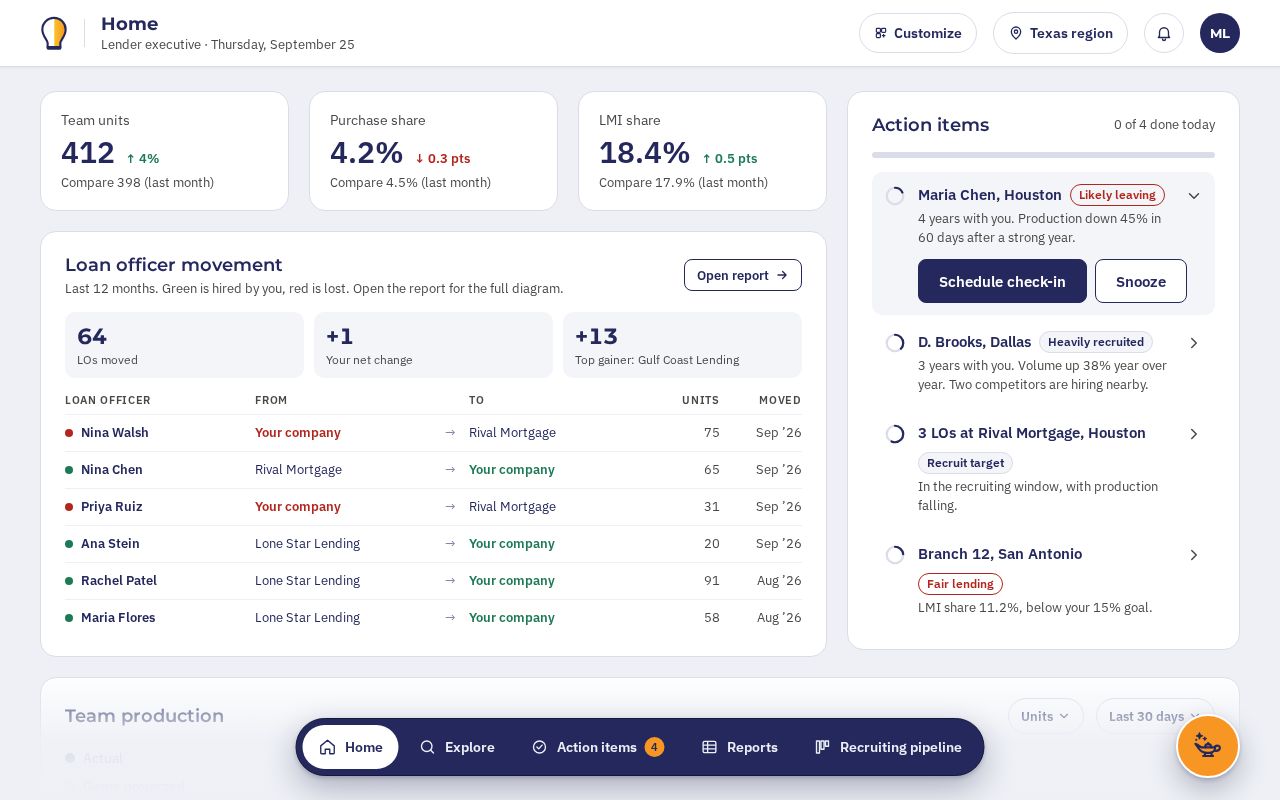Collapse the Maria Chen action item

(x=1193, y=196)
